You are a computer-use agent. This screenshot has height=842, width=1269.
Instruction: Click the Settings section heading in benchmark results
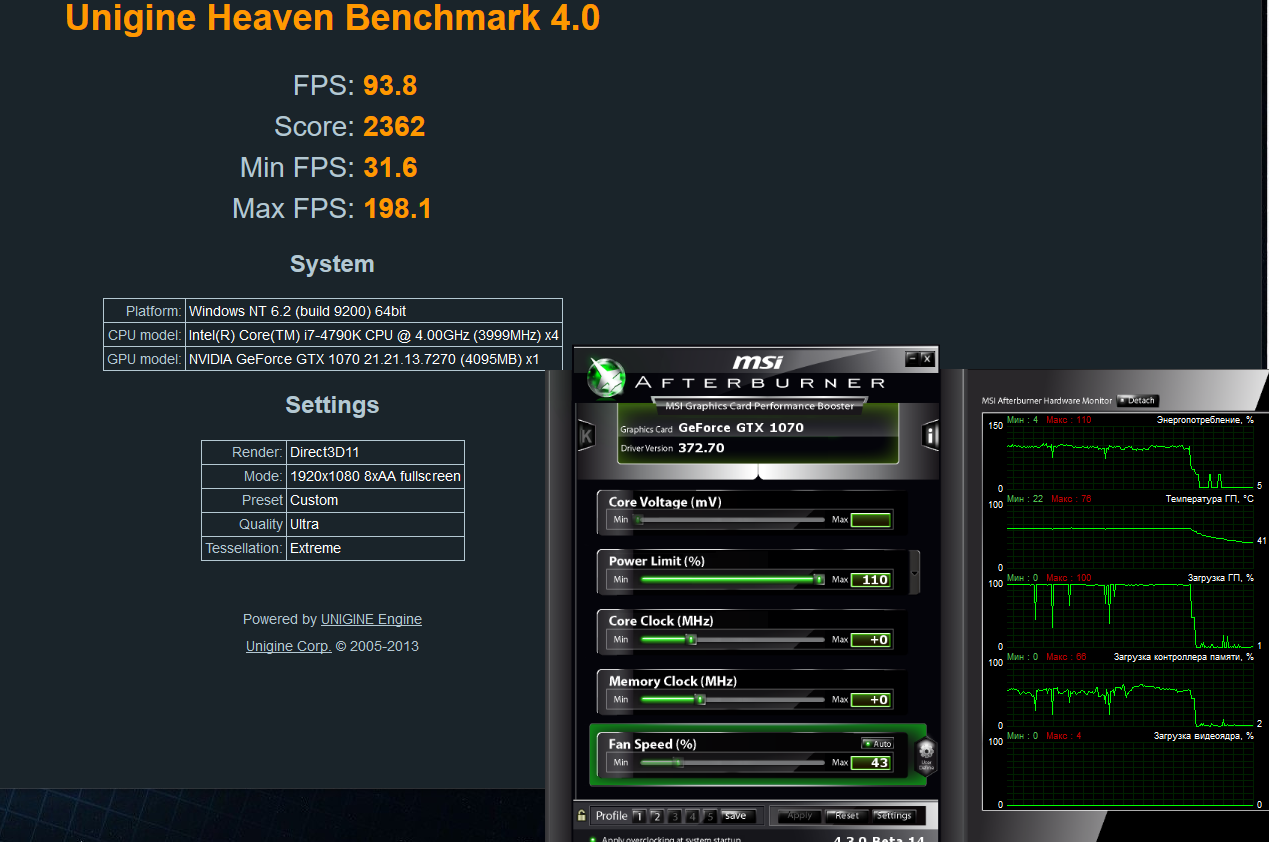coord(332,405)
